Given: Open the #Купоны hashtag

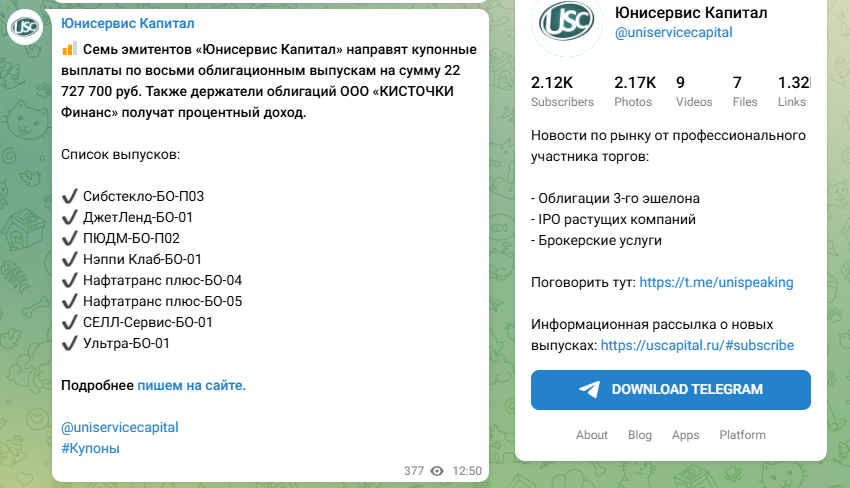Looking at the screenshot, I should tap(90, 448).
